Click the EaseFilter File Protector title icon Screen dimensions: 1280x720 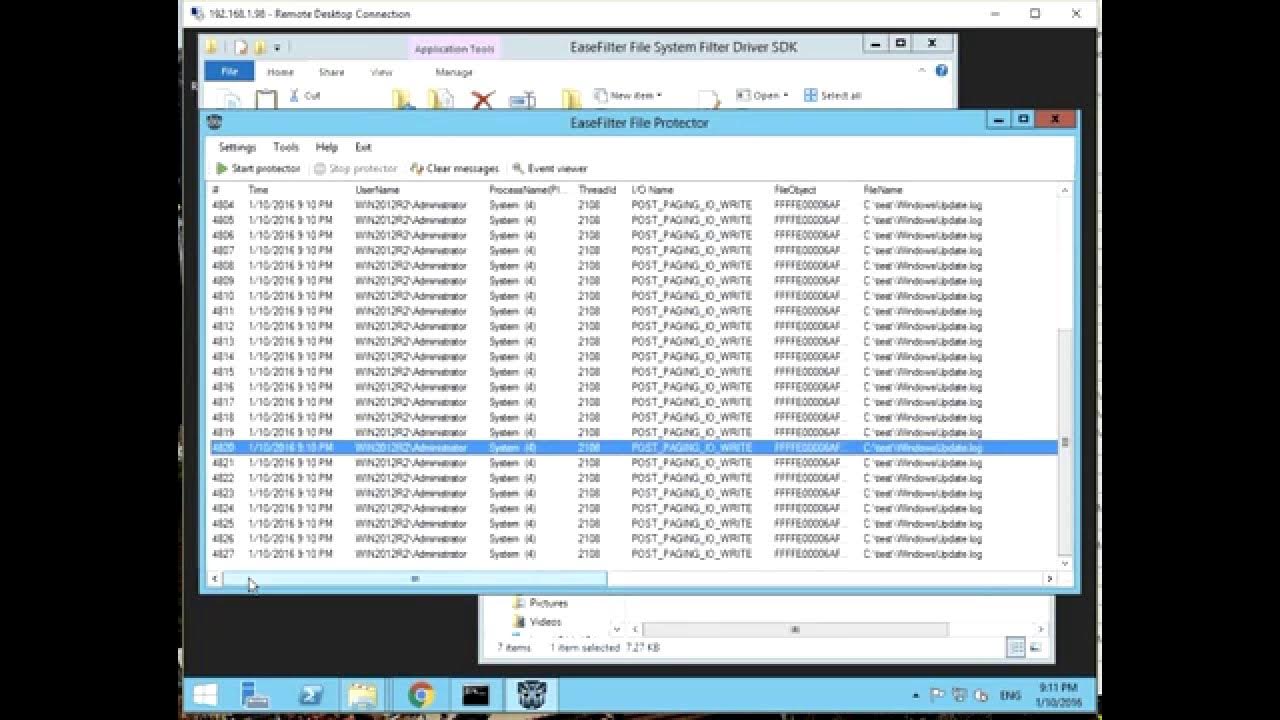pos(214,122)
